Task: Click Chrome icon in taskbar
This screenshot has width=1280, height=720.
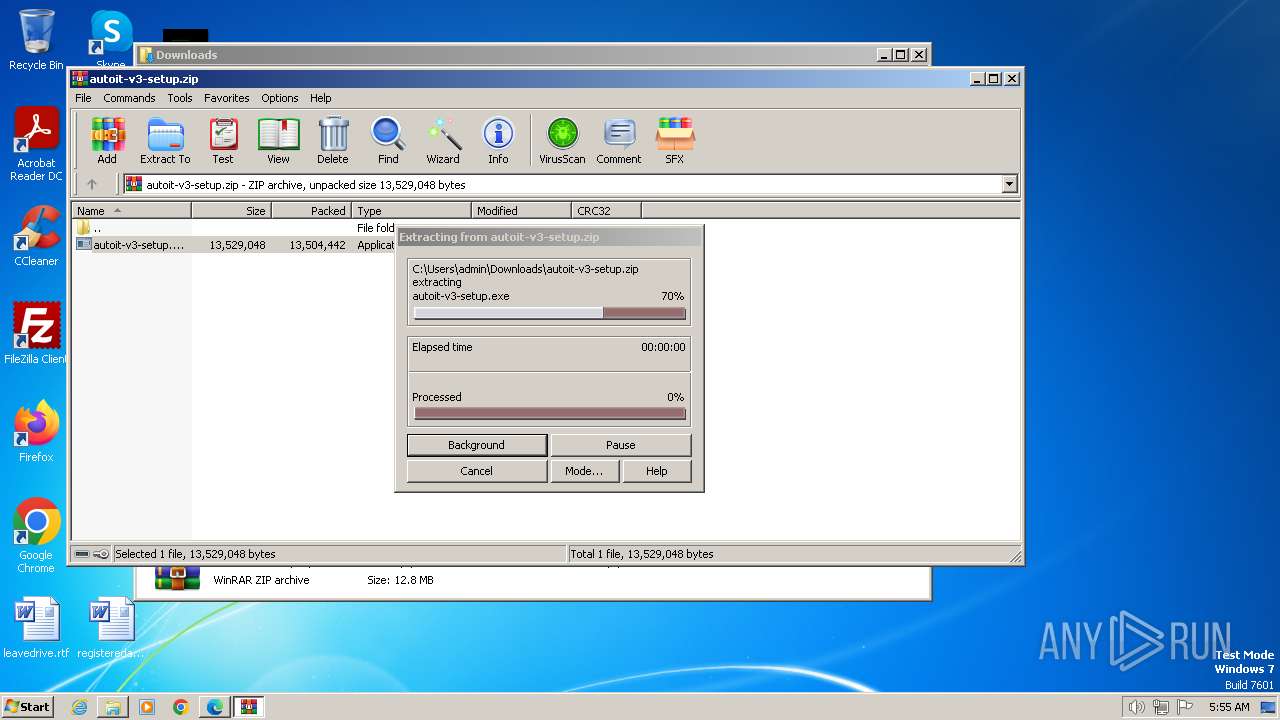Action: pyautogui.click(x=181, y=707)
